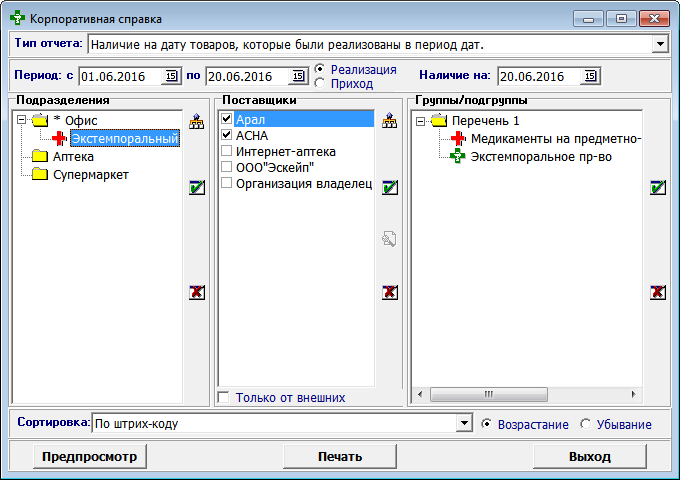Screen dimensions: 680x480
Task: Click into the period start date field 01.06.2016
Action: tap(121, 76)
